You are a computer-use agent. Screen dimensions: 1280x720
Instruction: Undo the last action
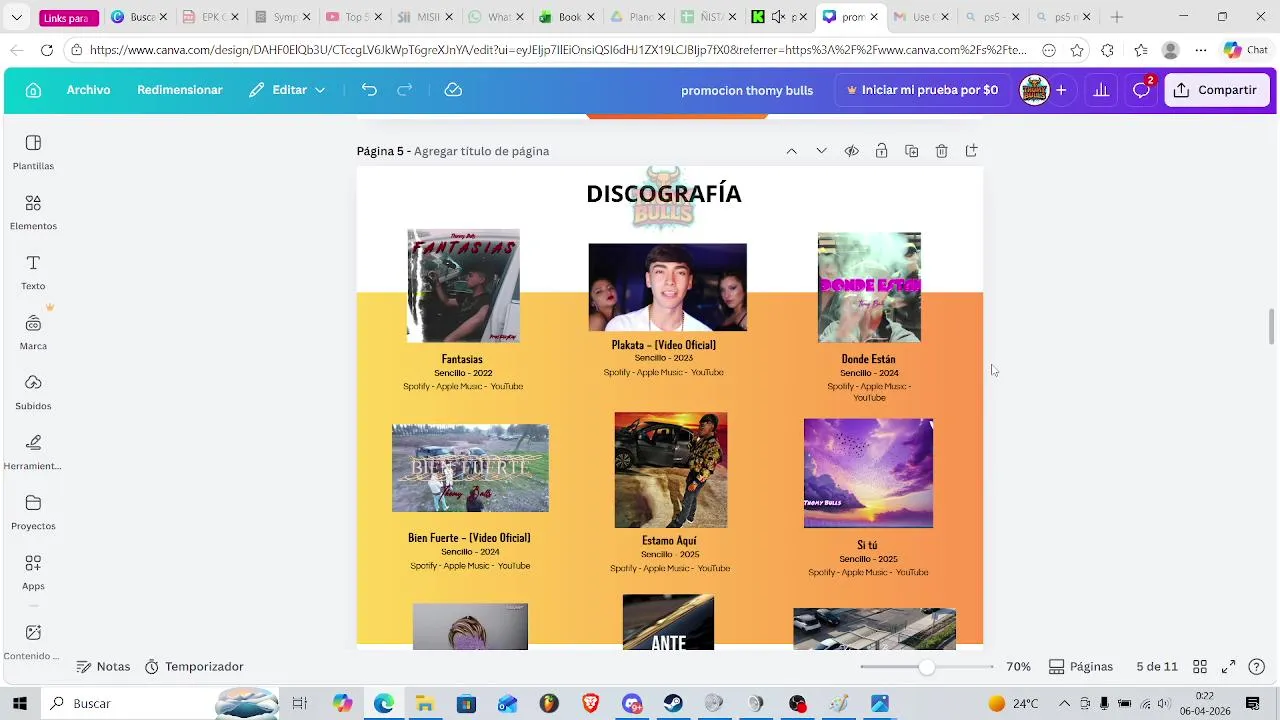[369, 90]
